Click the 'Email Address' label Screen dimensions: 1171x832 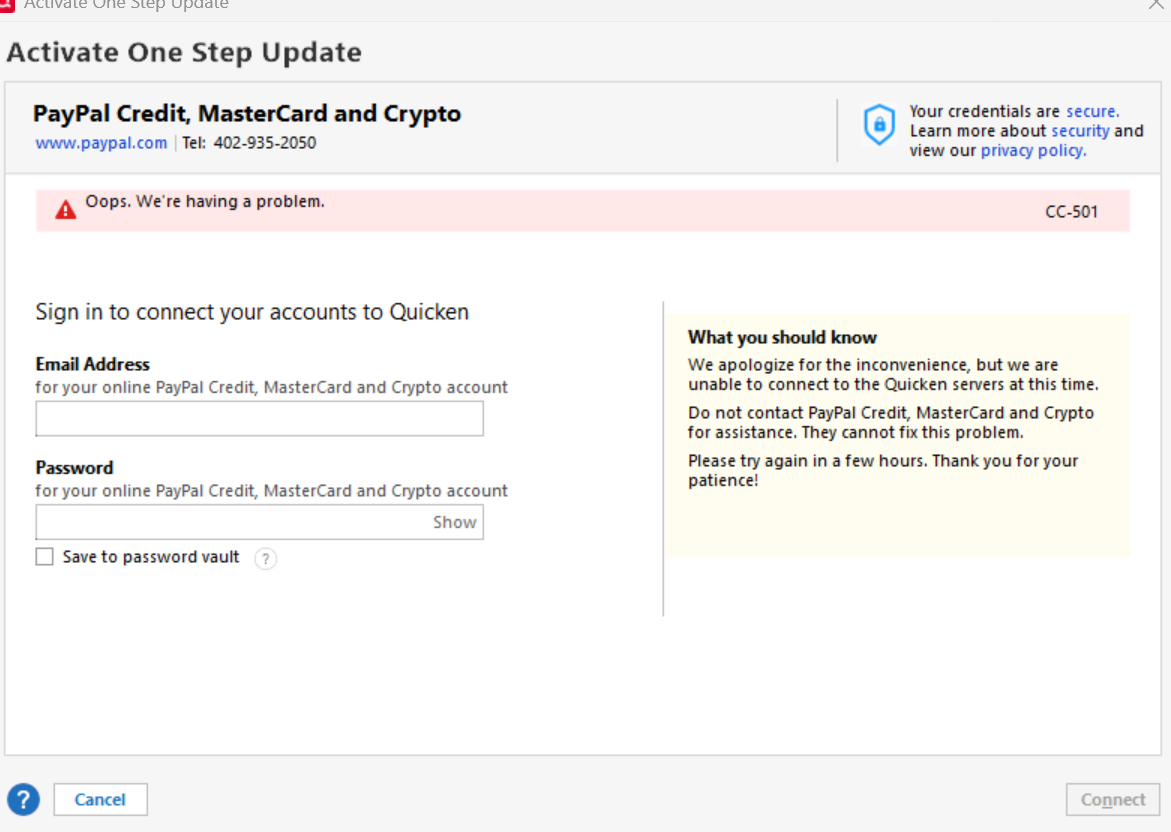93,364
